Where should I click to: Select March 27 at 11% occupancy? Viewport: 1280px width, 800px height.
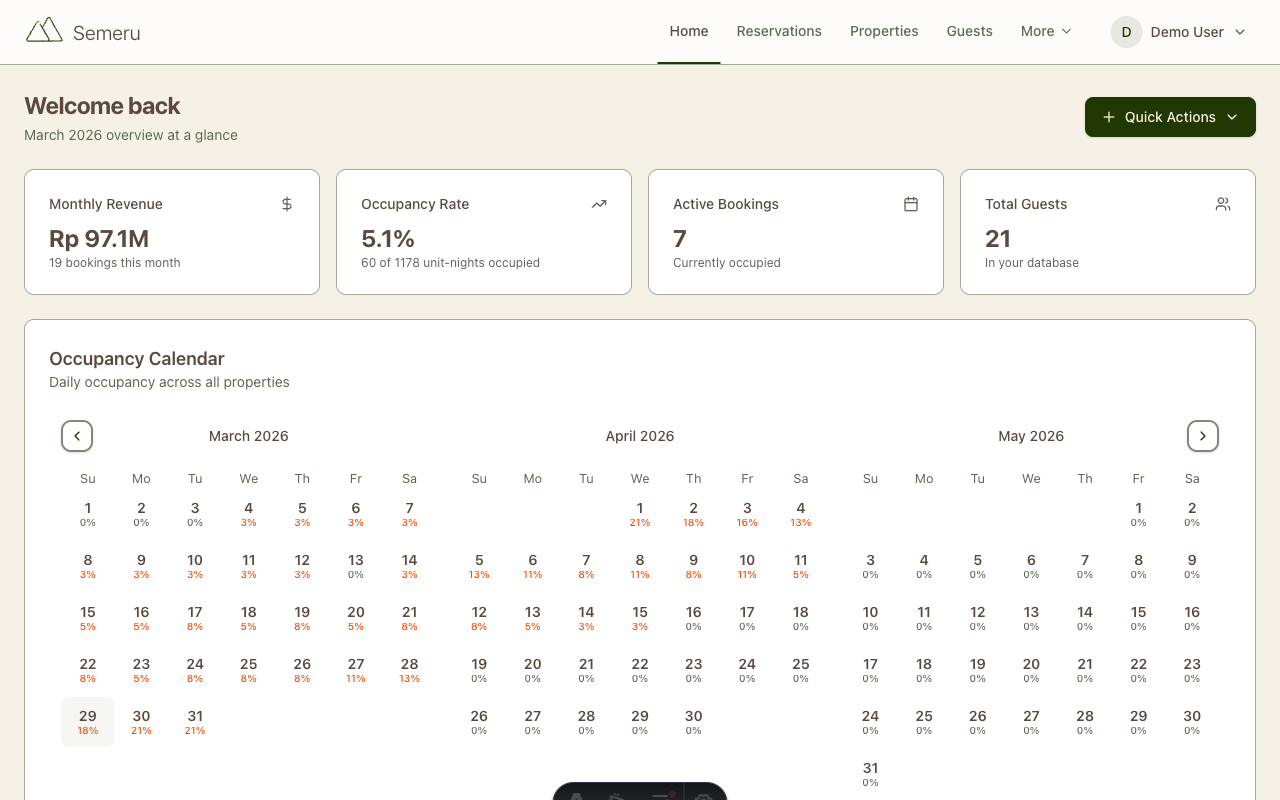356,670
